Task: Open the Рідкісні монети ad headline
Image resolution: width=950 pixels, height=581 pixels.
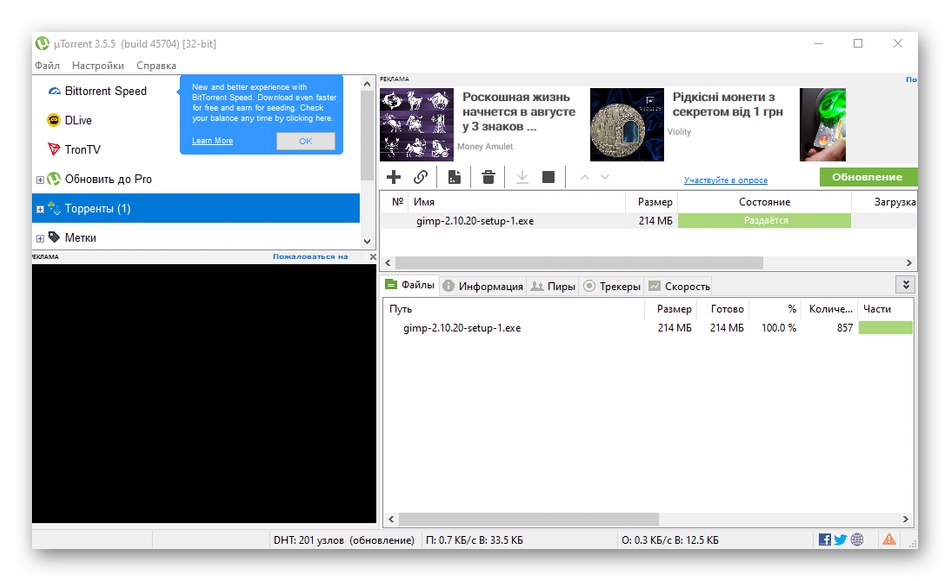Action: click(728, 104)
